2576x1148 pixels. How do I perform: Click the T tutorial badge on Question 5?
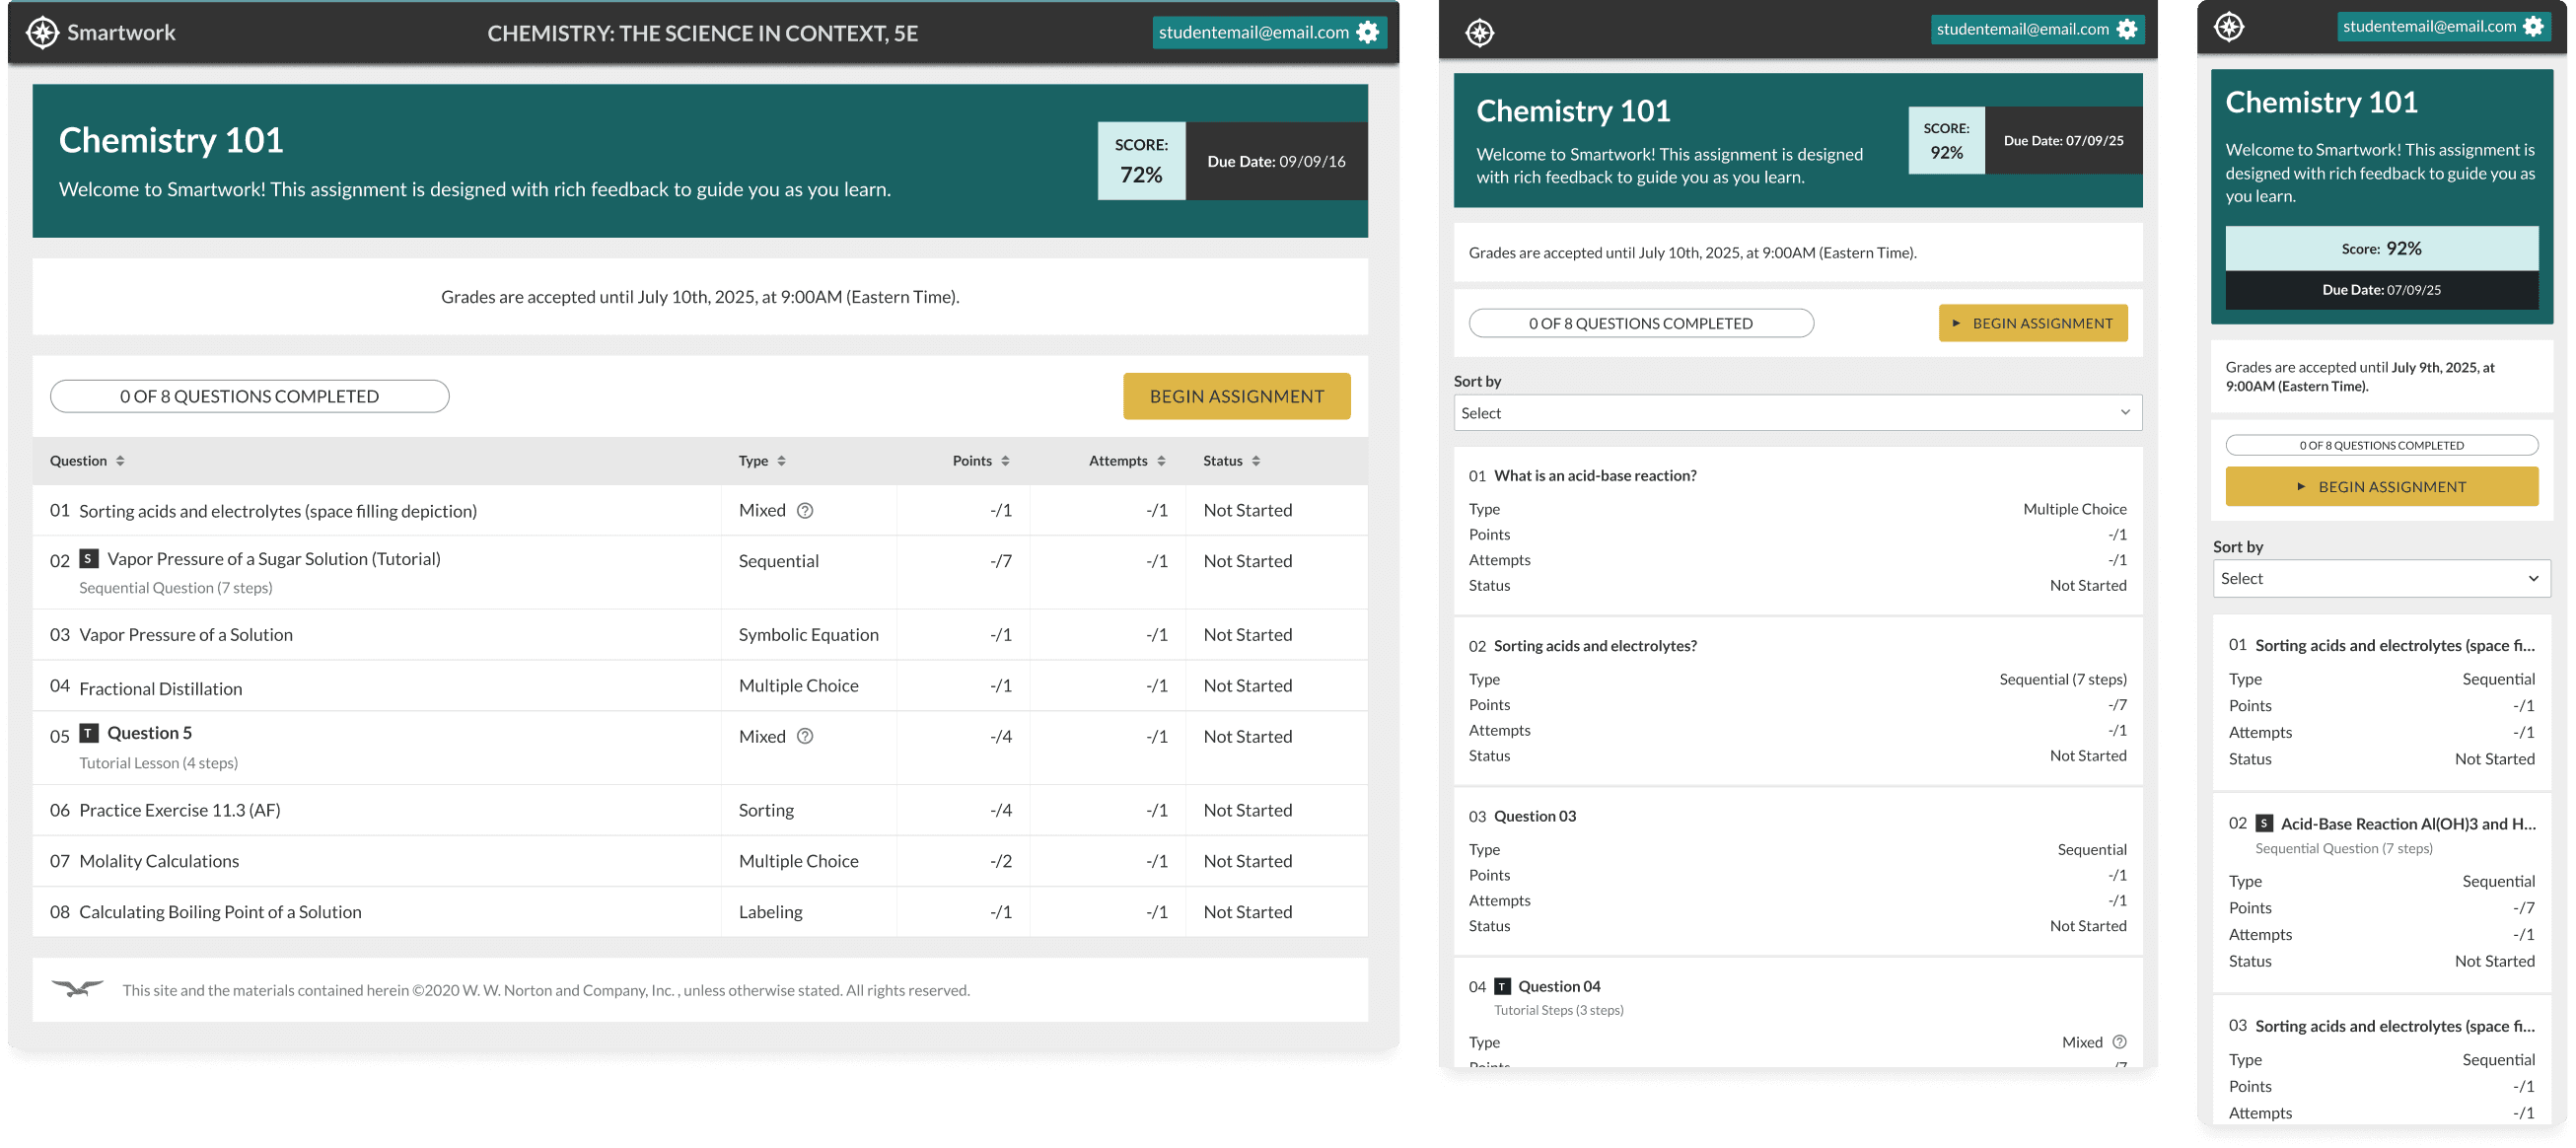point(89,733)
